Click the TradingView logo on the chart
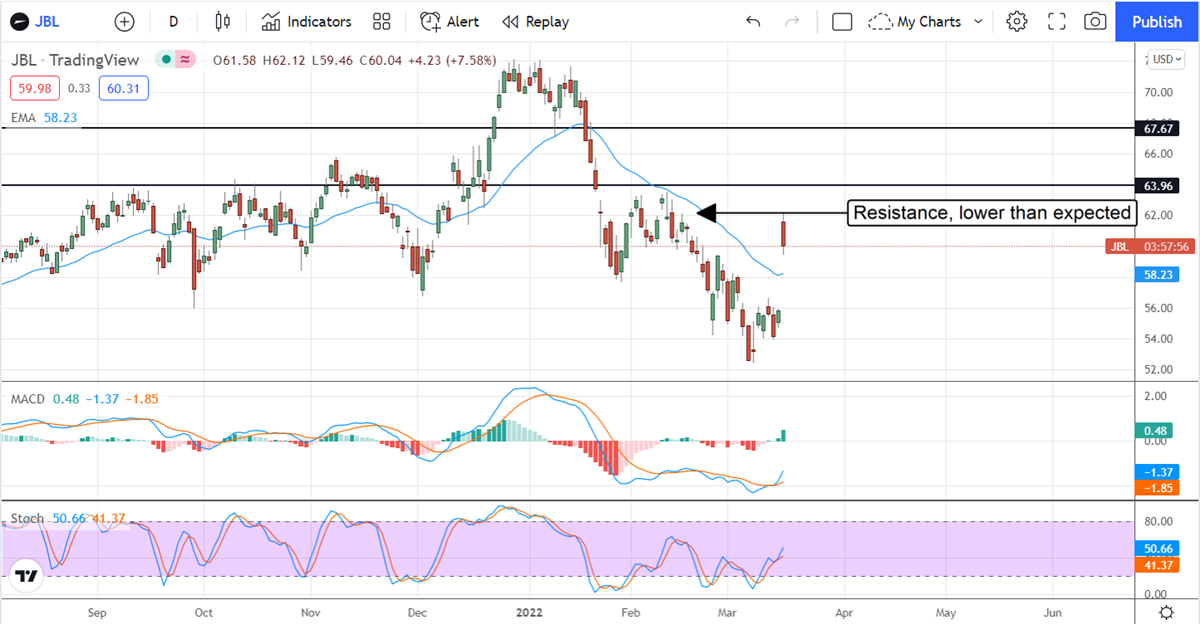 pos(27,576)
